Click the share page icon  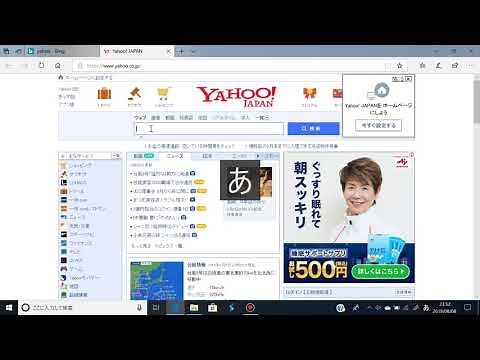455,66
